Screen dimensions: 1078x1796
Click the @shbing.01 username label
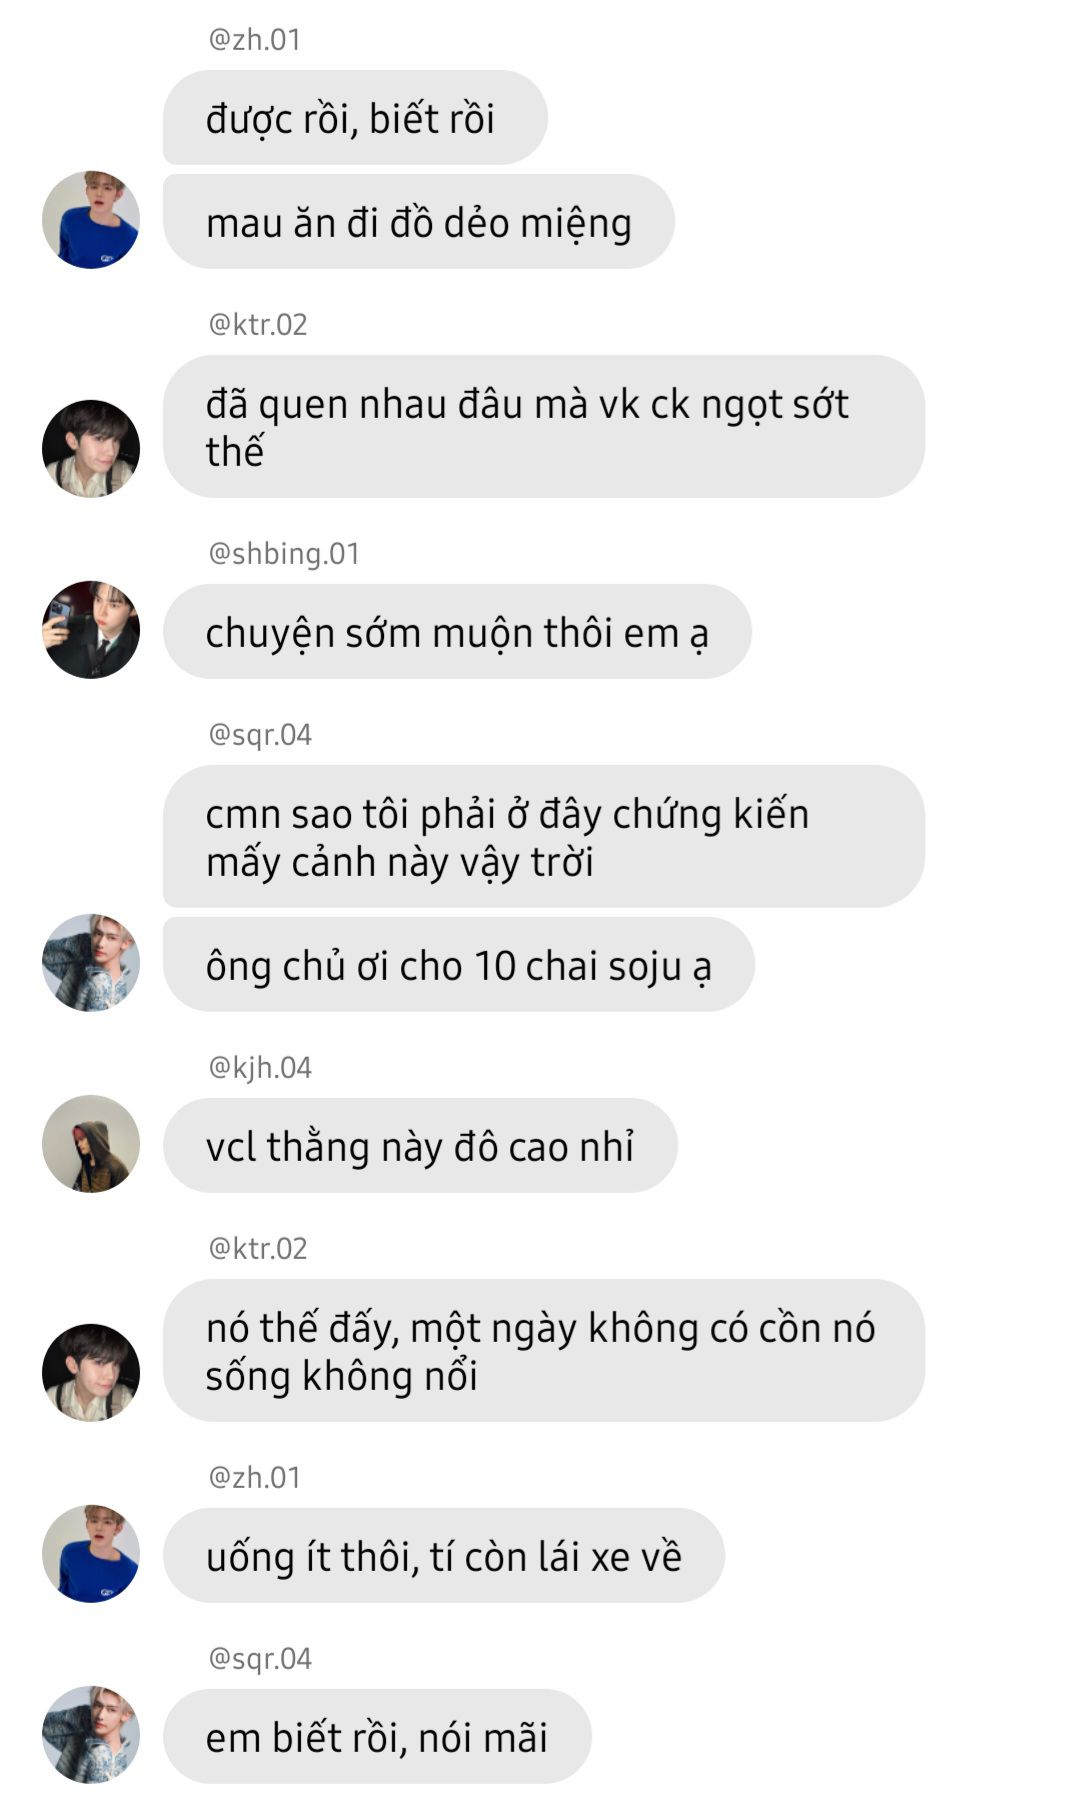coord(284,554)
